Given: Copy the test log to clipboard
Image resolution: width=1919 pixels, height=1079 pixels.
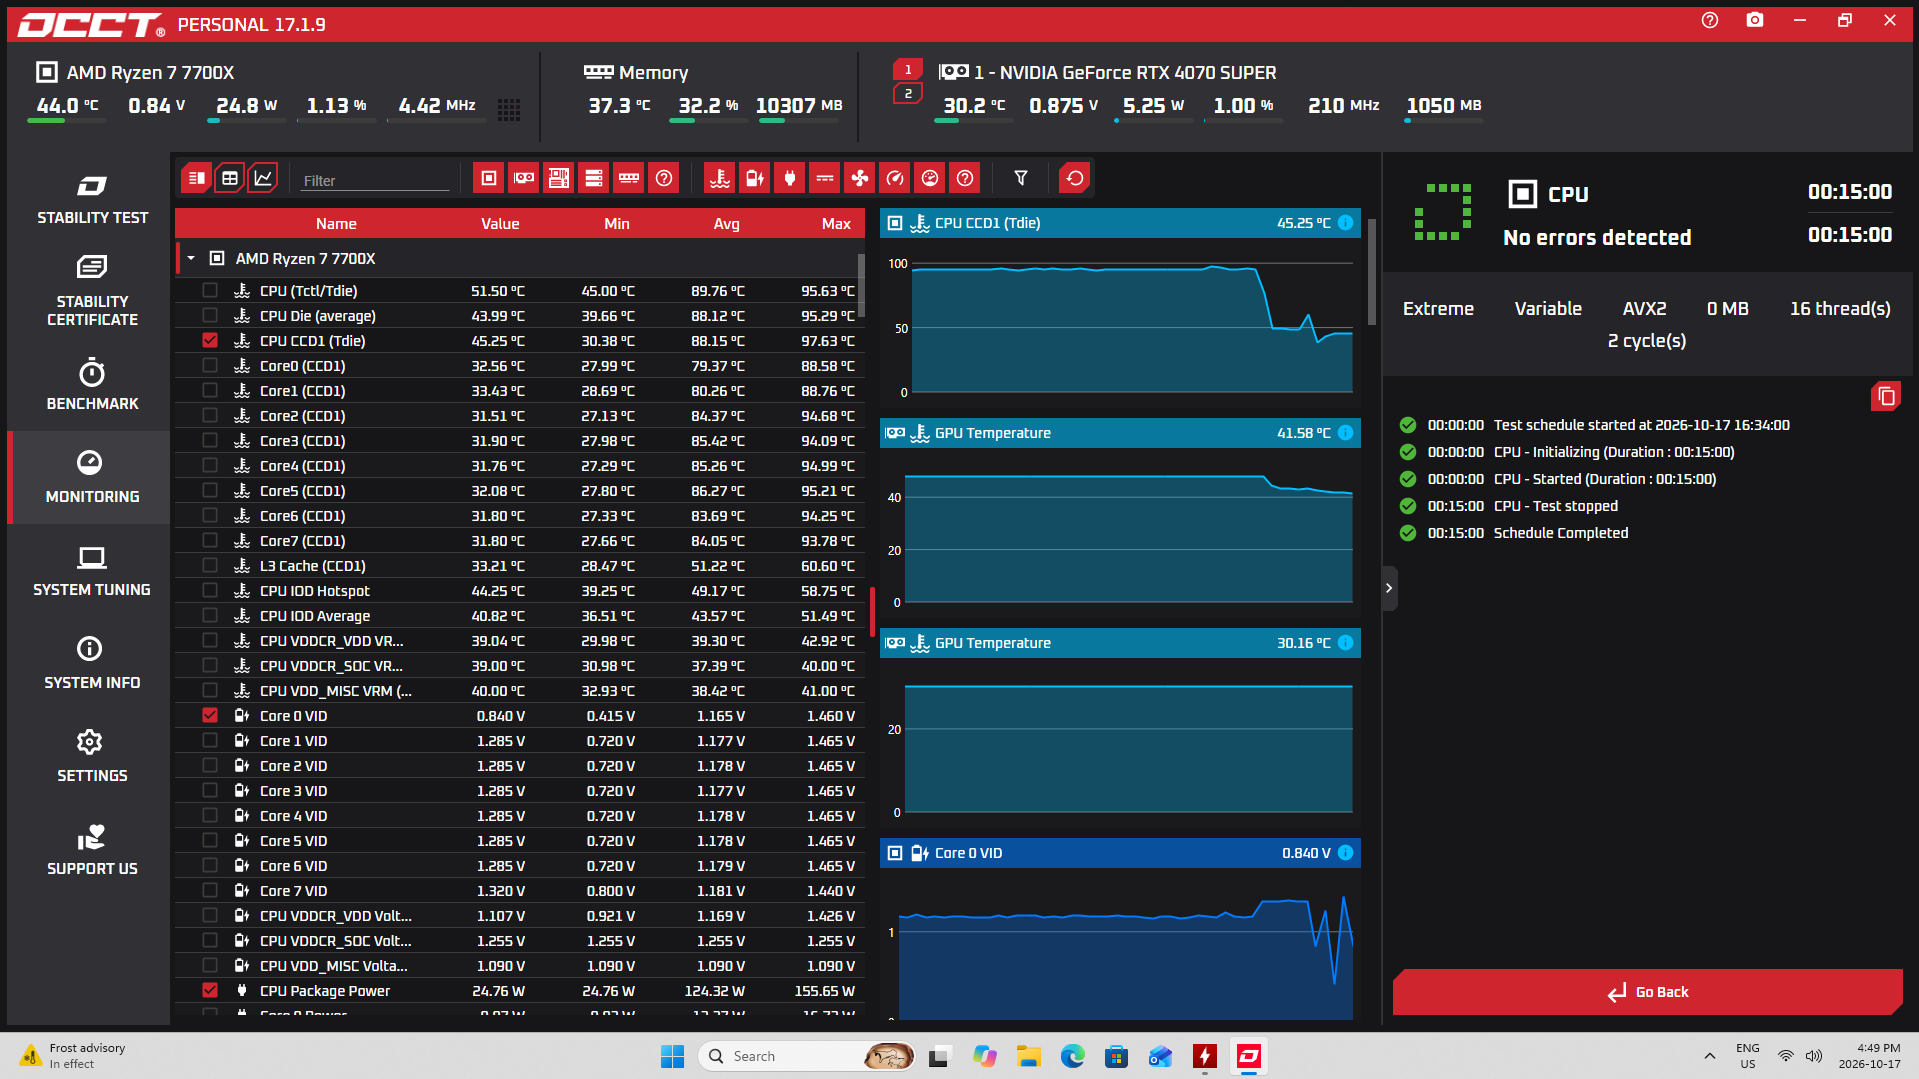Looking at the screenshot, I should tap(1886, 397).
